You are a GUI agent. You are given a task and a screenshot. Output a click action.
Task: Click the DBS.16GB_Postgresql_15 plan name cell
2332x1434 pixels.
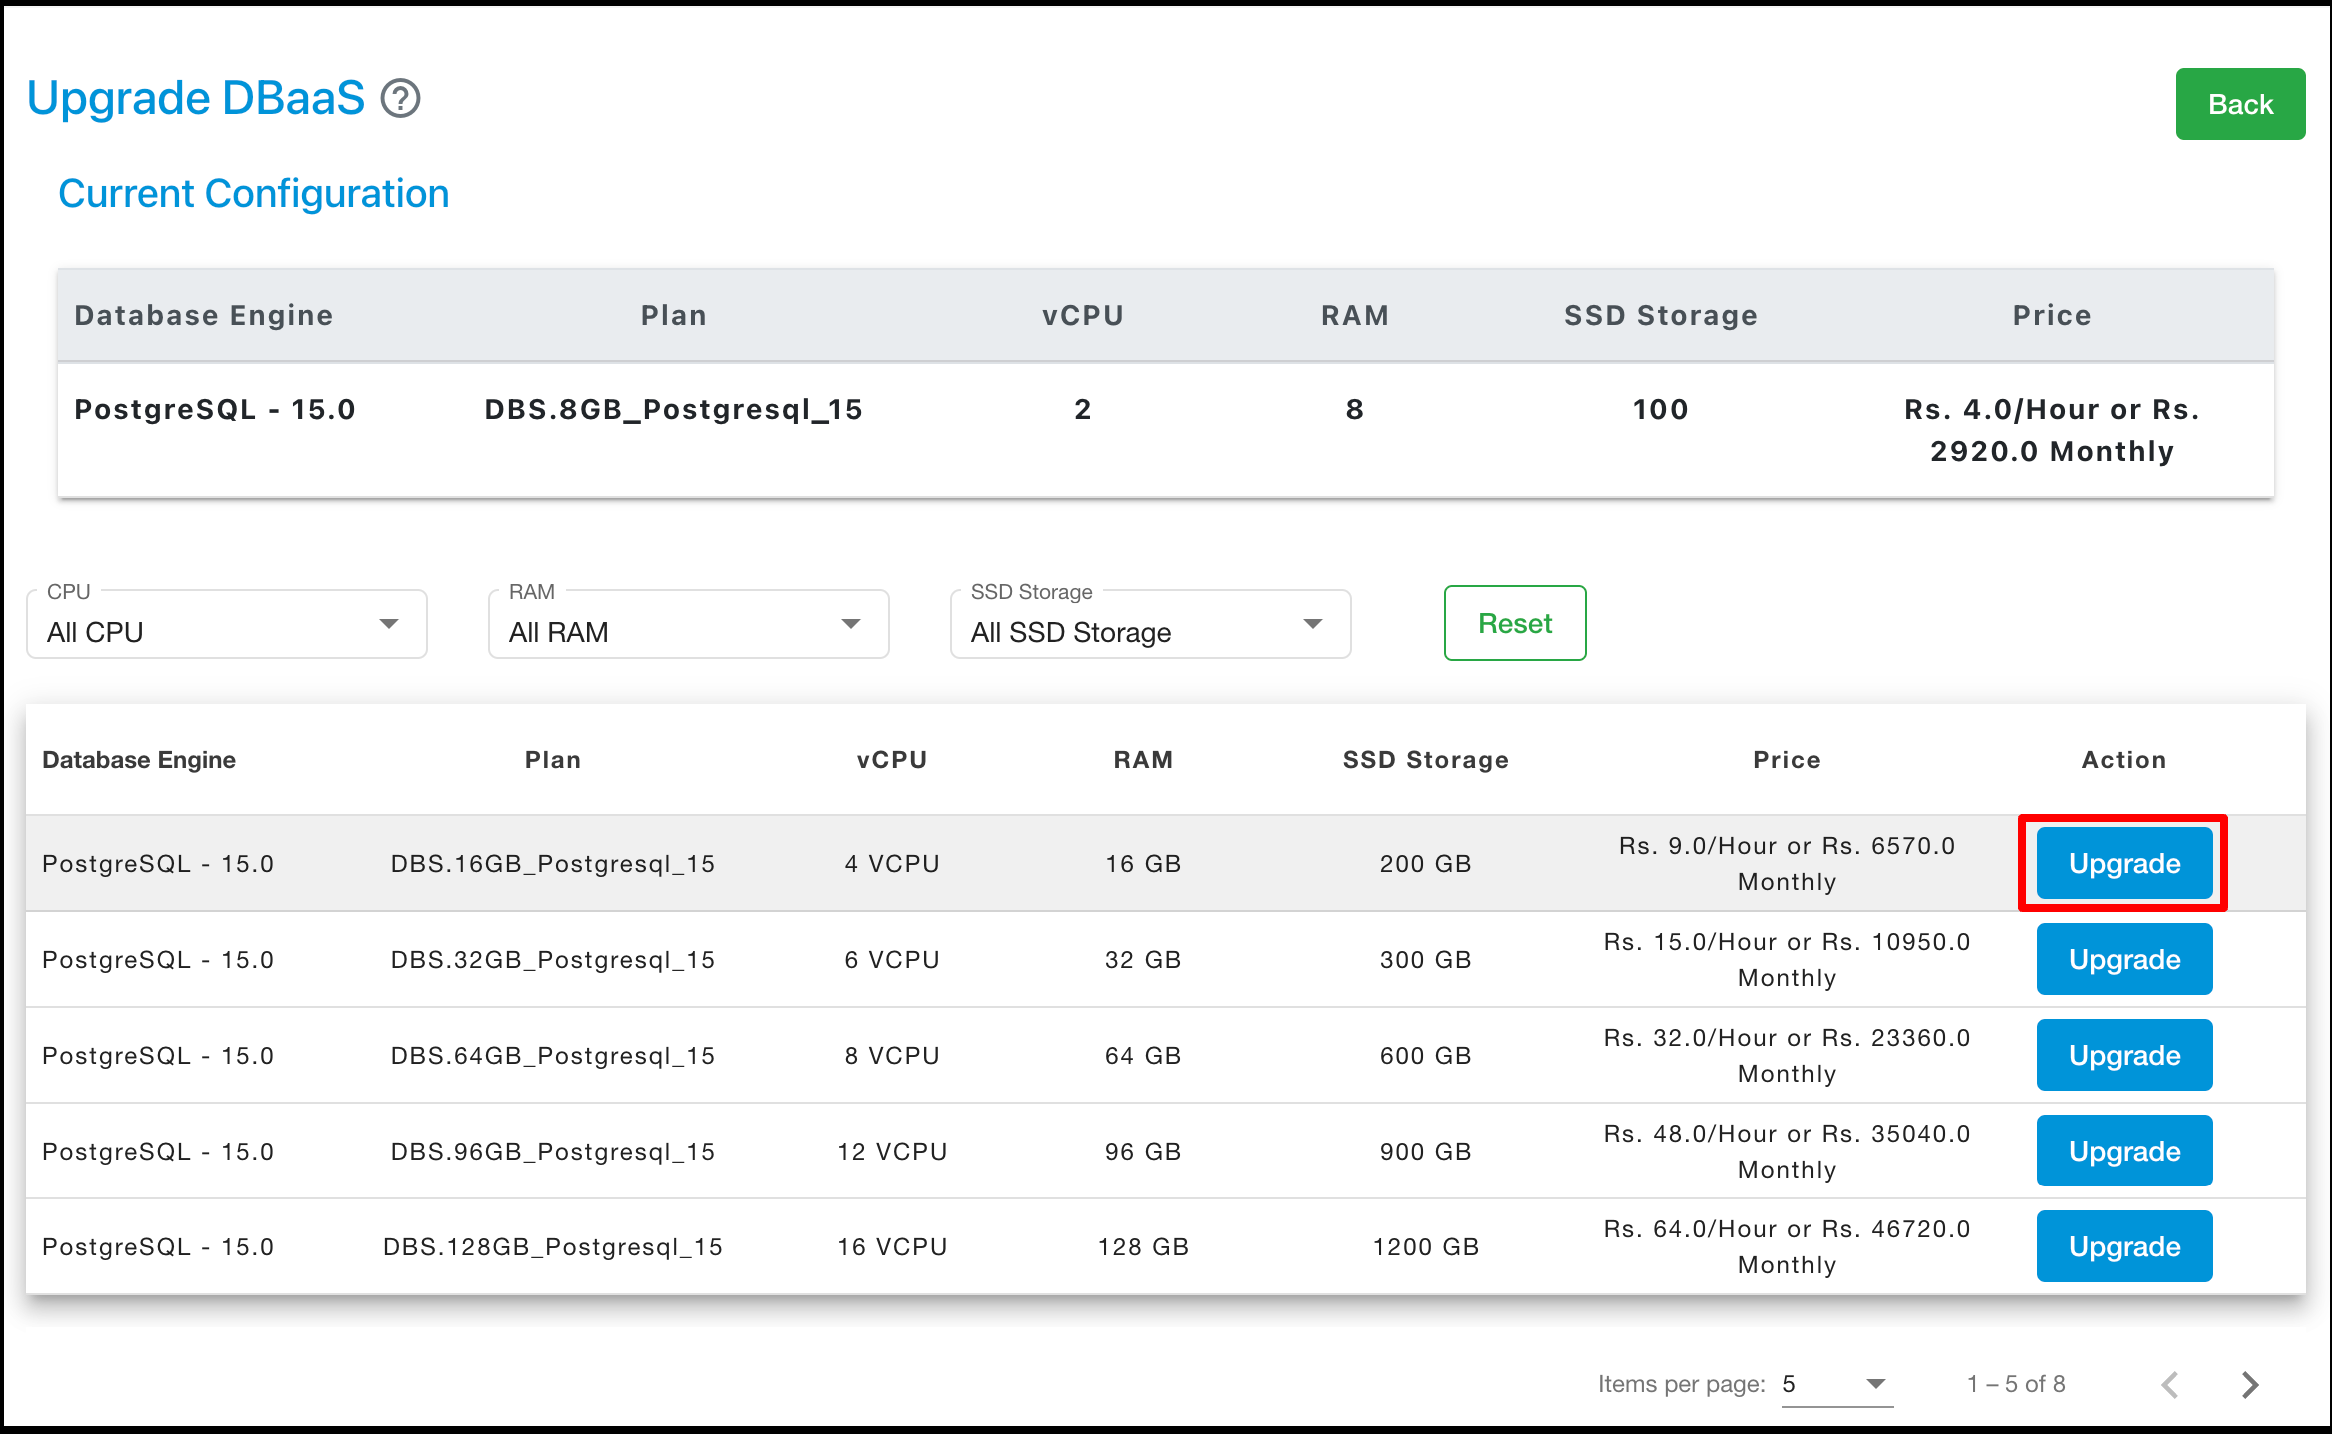point(553,863)
